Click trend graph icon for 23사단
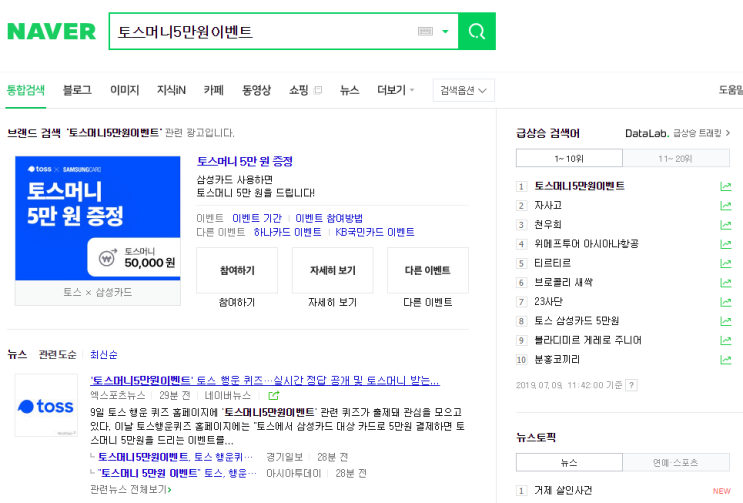The height and width of the screenshot is (503, 743). [725, 302]
